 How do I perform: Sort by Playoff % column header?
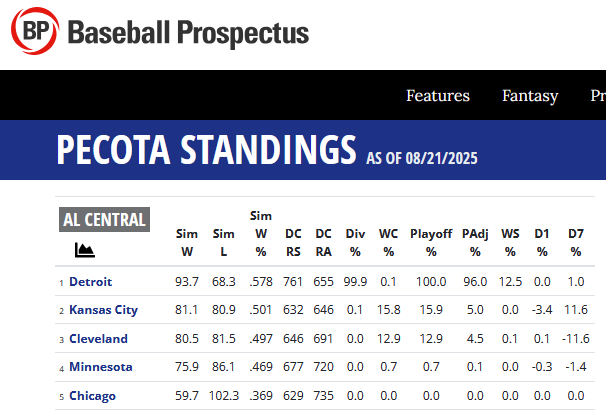point(431,243)
